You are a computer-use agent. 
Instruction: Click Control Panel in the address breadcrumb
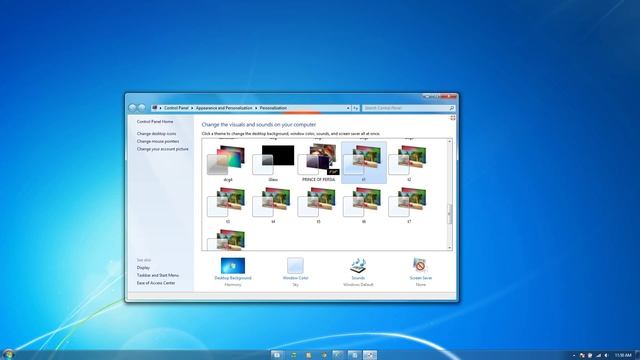[176, 108]
